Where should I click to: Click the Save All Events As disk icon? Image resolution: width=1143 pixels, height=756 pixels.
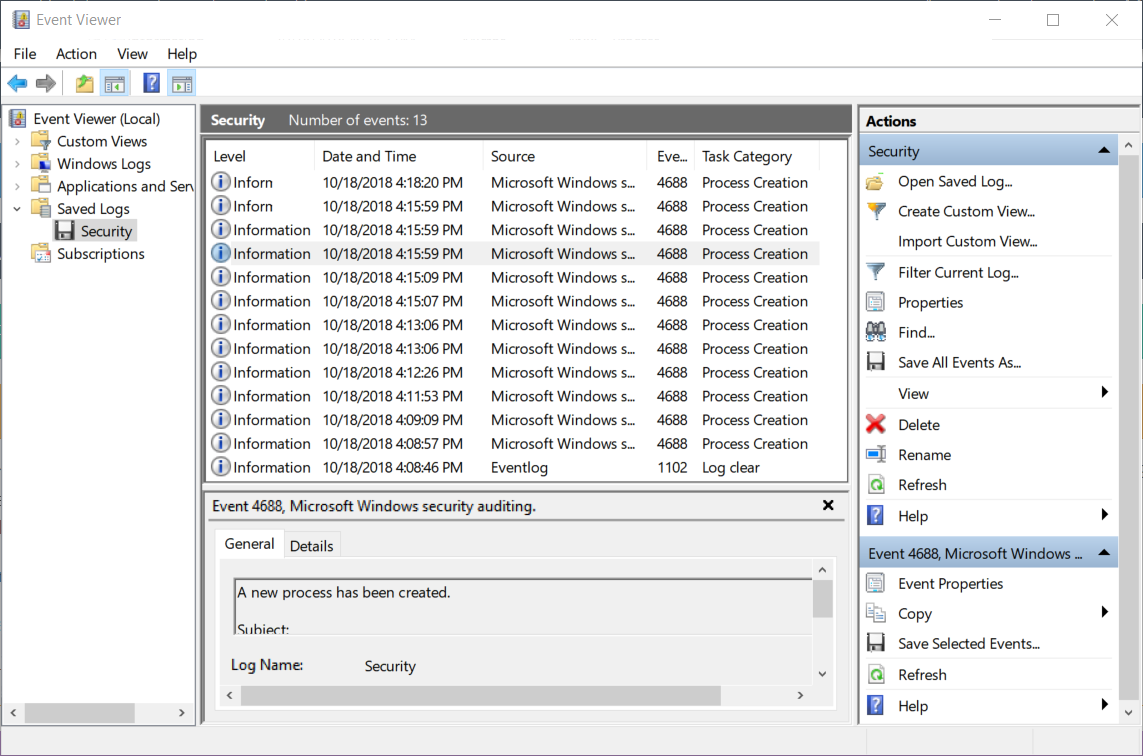[875, 362]
